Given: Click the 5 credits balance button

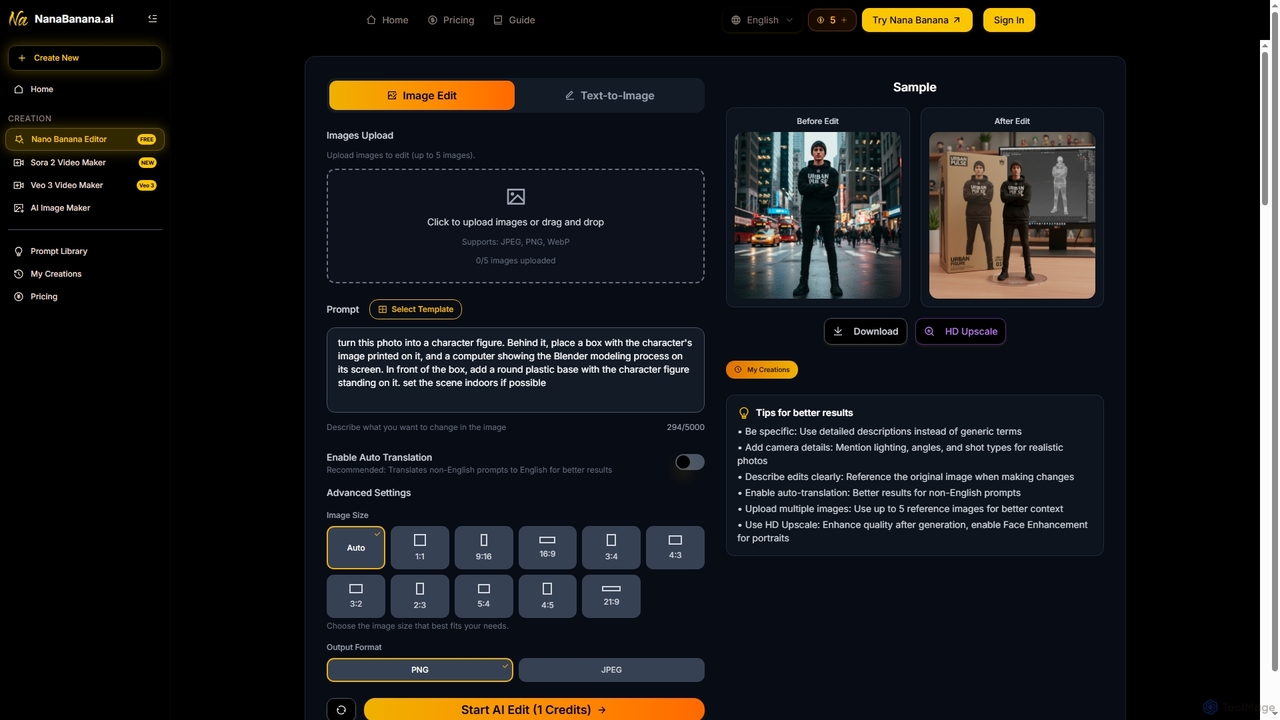Looking at the screenshot, I should click(x=832, y=20).
